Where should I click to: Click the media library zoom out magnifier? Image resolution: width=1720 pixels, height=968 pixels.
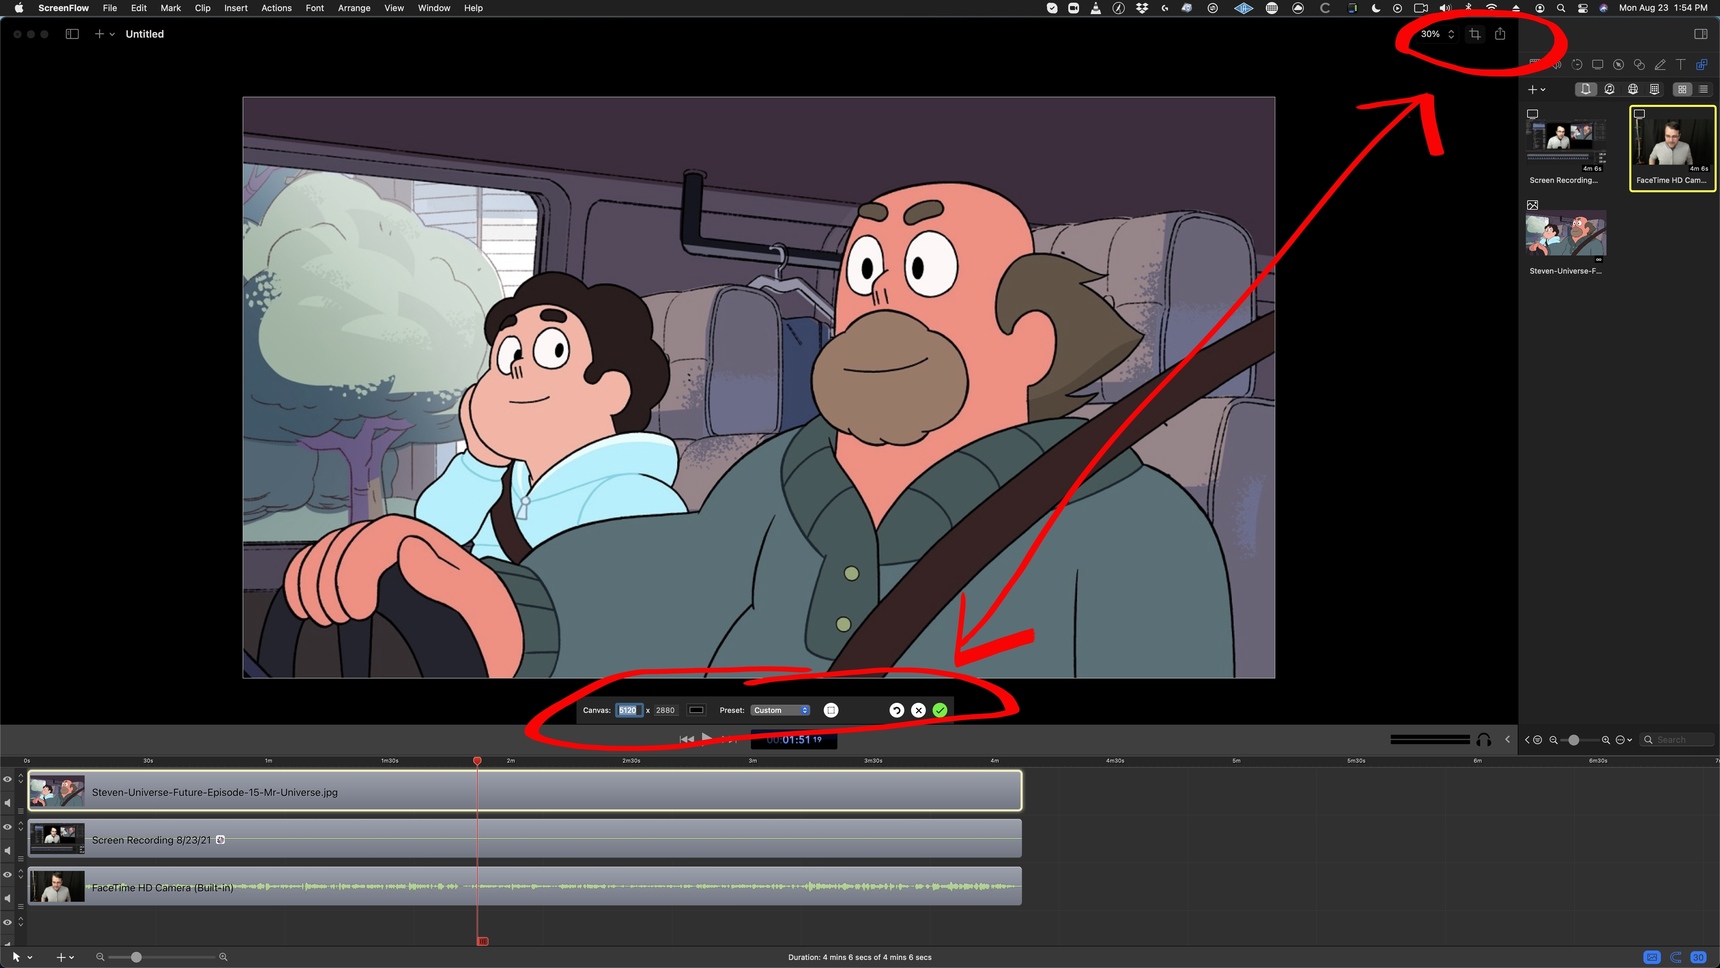[x=1554, y=740]
